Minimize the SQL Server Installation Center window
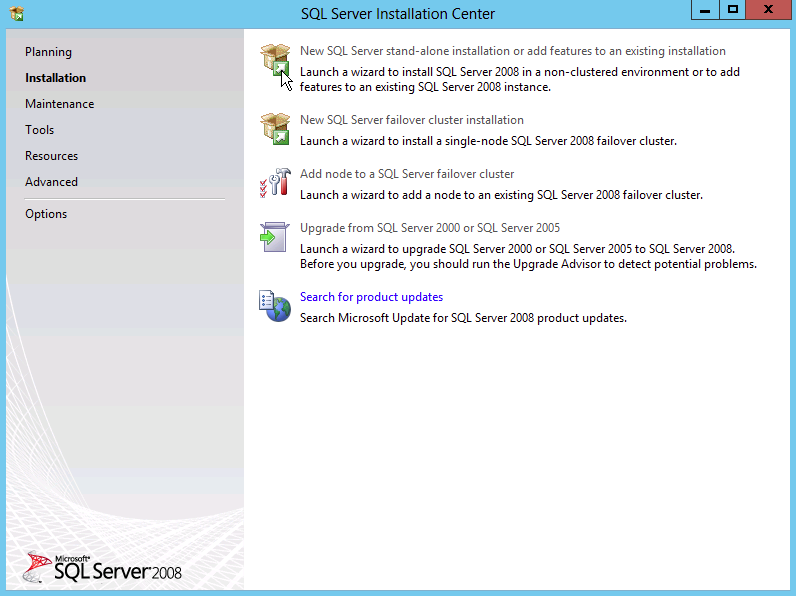 coord(705,10)
